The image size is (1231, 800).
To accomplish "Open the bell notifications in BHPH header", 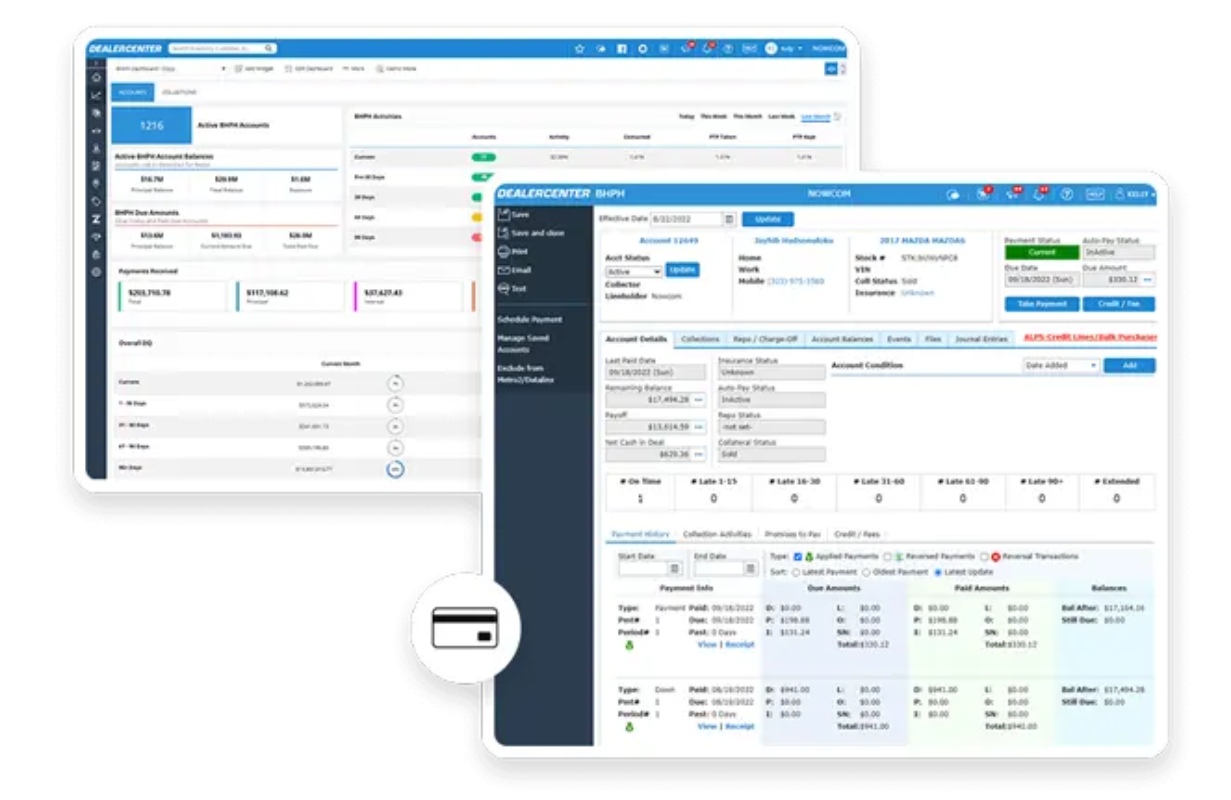I will (1041, 194).
